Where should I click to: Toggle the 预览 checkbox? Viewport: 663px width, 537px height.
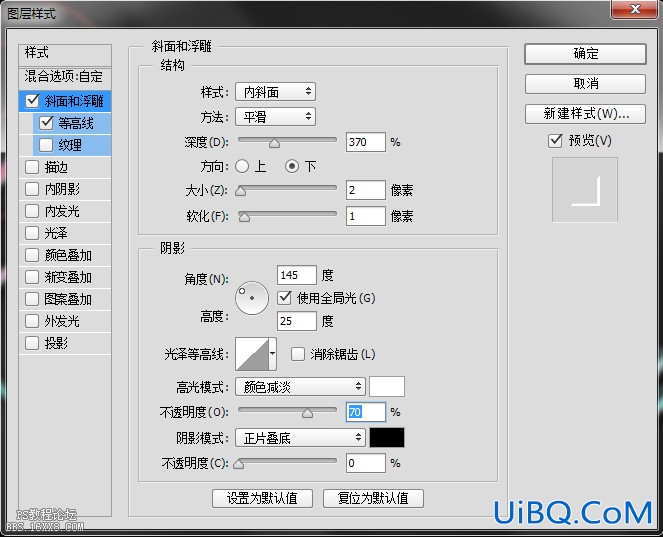(x=555, y=140)
